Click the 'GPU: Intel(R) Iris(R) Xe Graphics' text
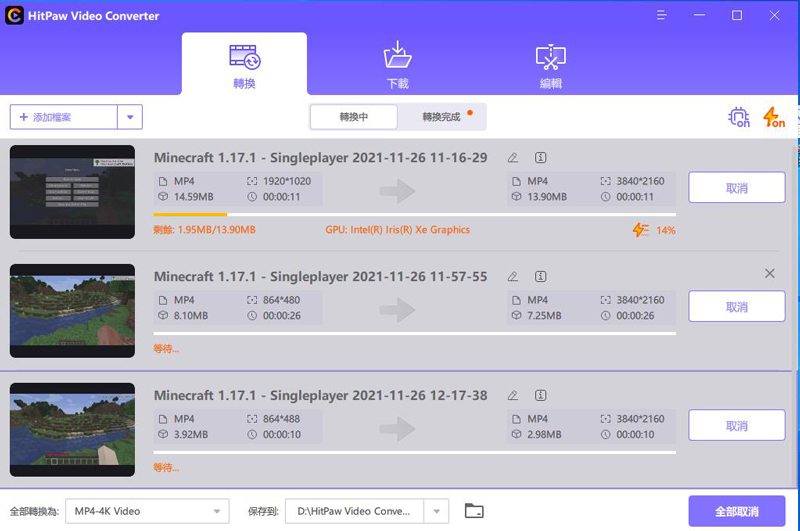Screen dimensions: 800x531 coord(397,230)
